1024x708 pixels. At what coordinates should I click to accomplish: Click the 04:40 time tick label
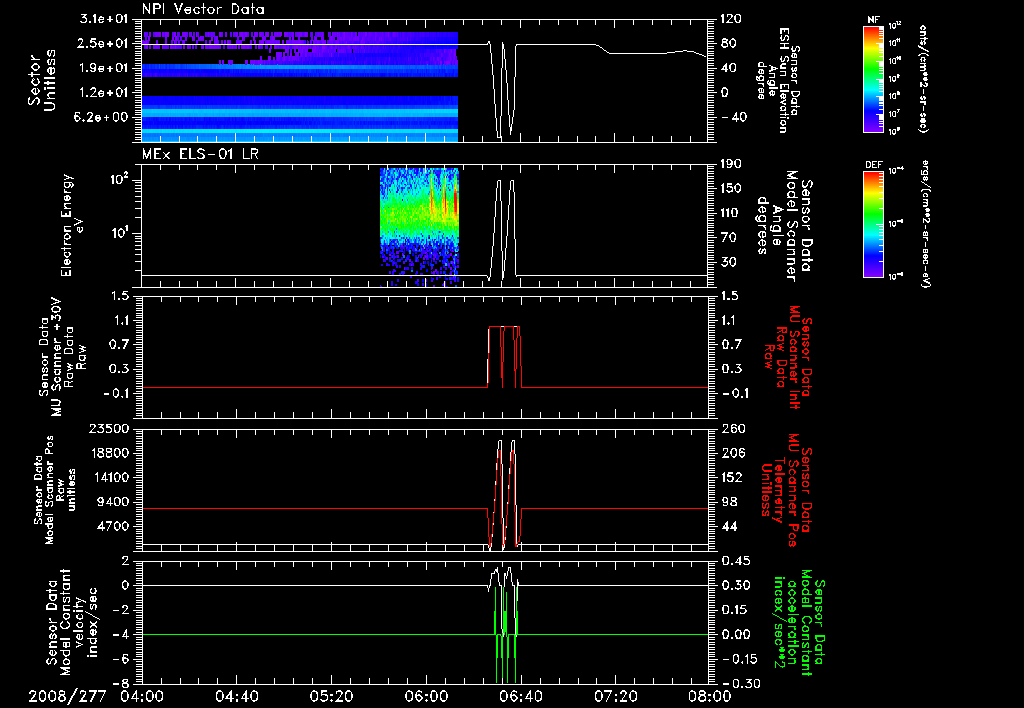coord(236,696)
